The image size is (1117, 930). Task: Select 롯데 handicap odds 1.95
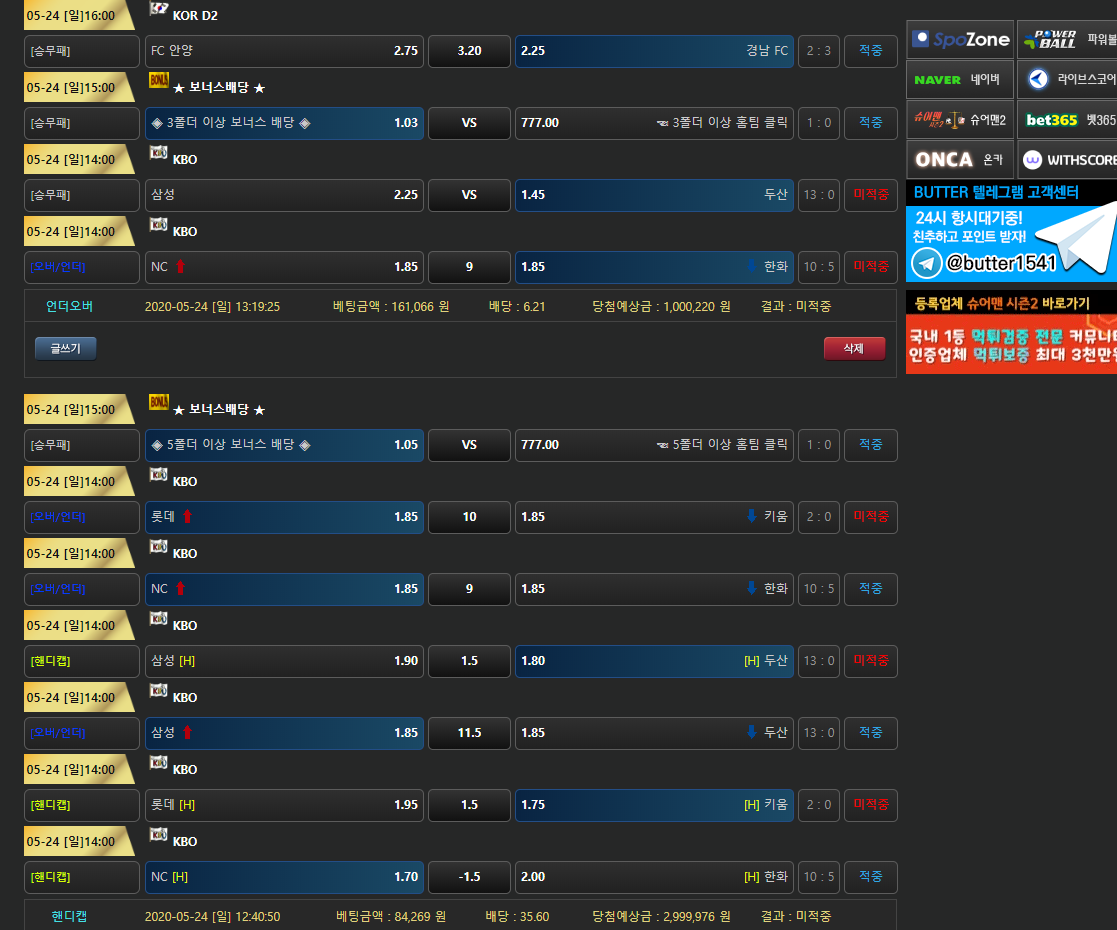click(x=284, y=805)
